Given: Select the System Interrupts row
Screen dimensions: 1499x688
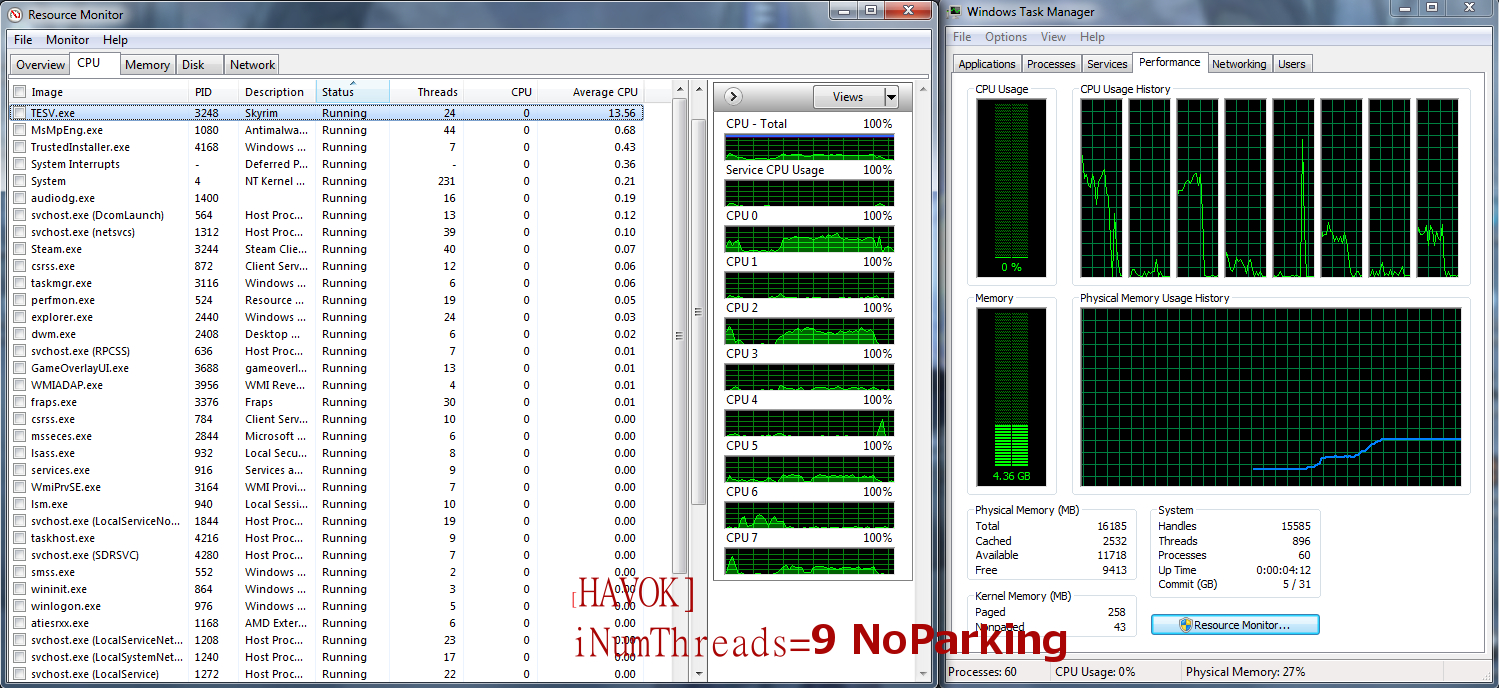Looking at the screenshot, I should pos(328,164).
